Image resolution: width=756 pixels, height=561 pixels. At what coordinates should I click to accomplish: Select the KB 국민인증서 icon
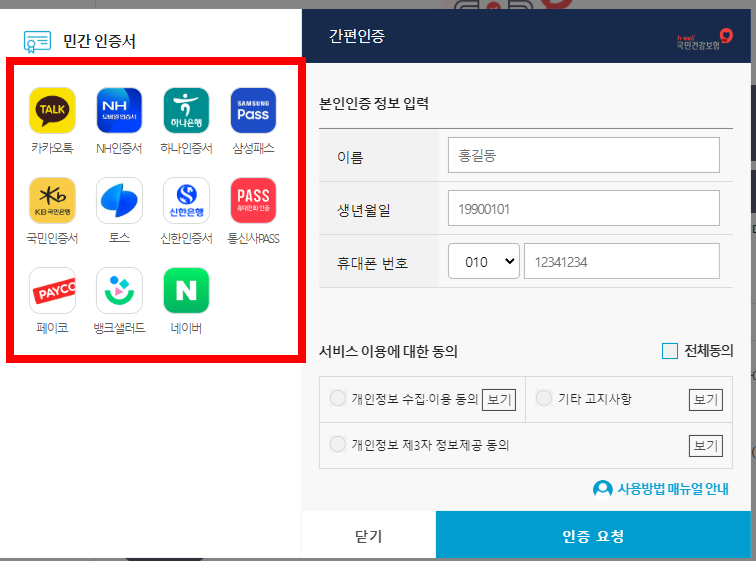(x=52, y=200)
